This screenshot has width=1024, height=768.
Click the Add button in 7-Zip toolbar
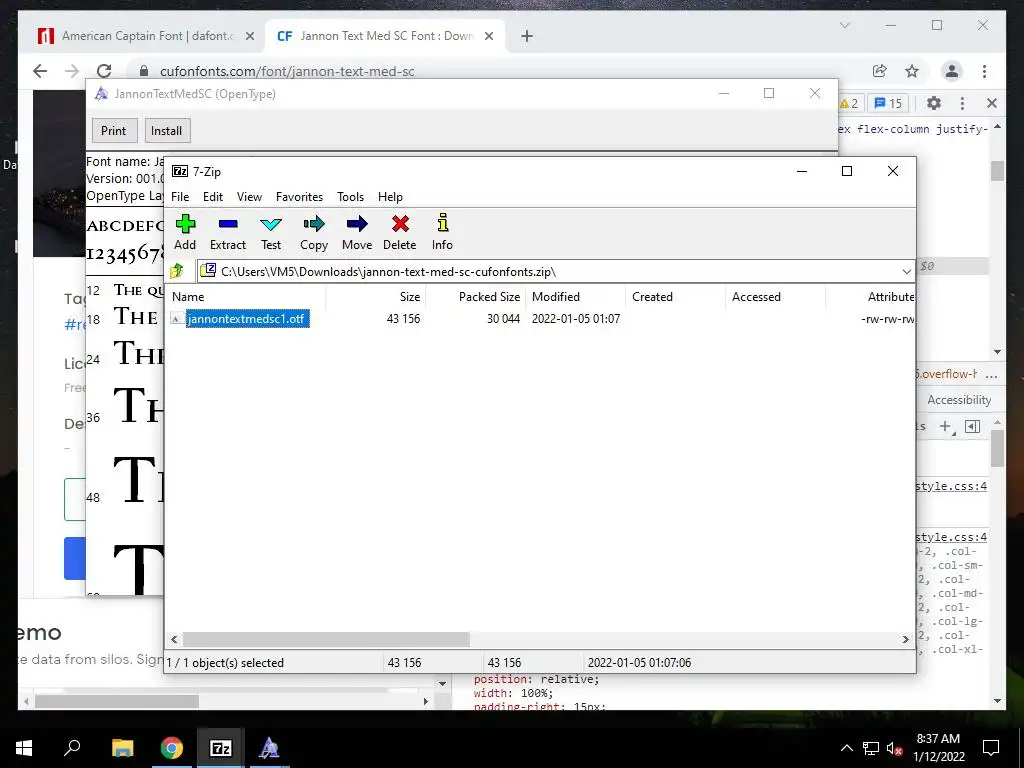185,232
